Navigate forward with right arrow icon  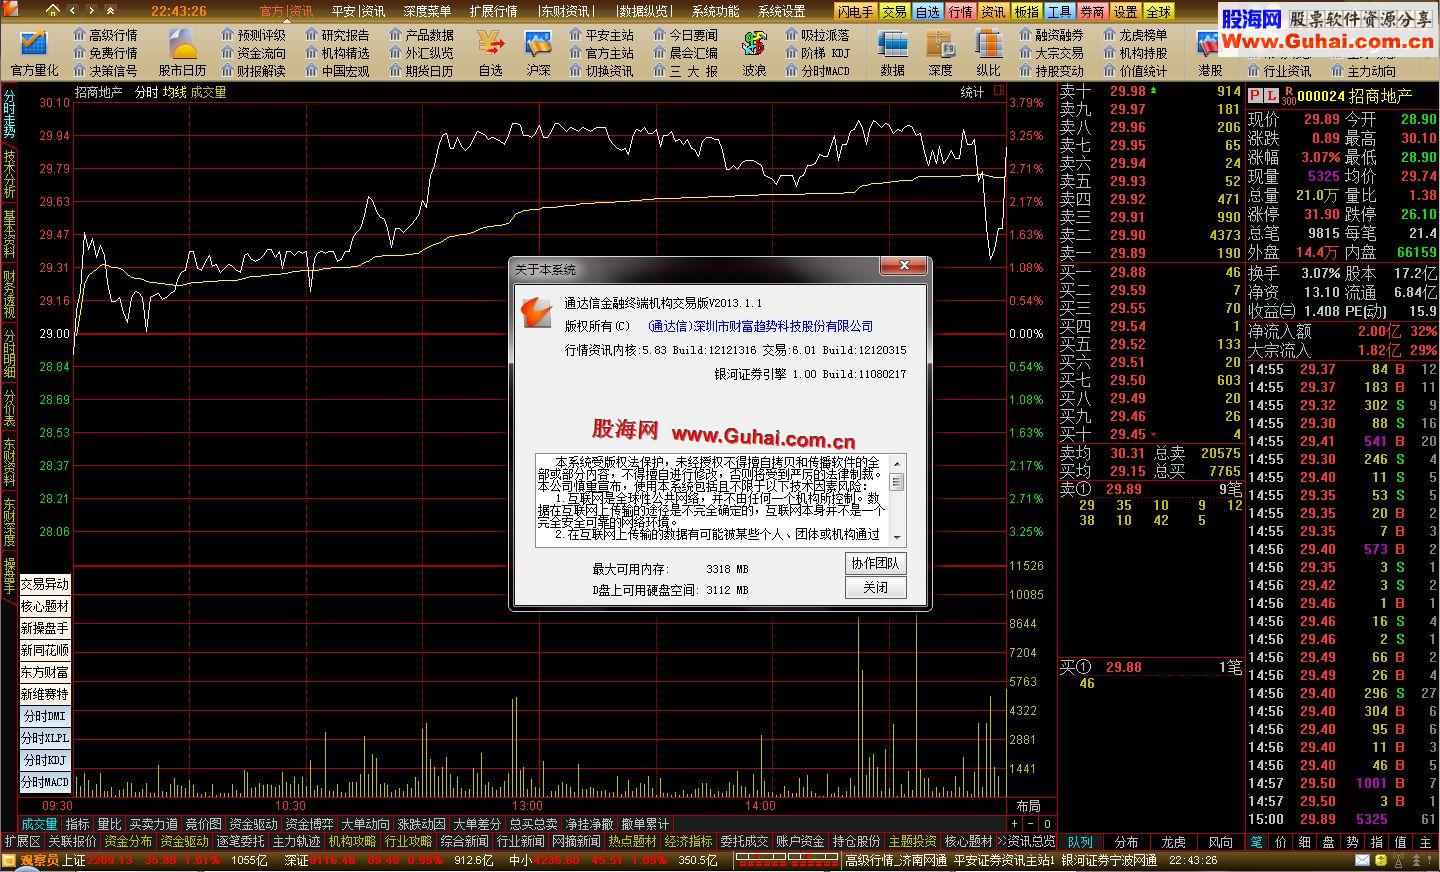[x=90, y=11]
